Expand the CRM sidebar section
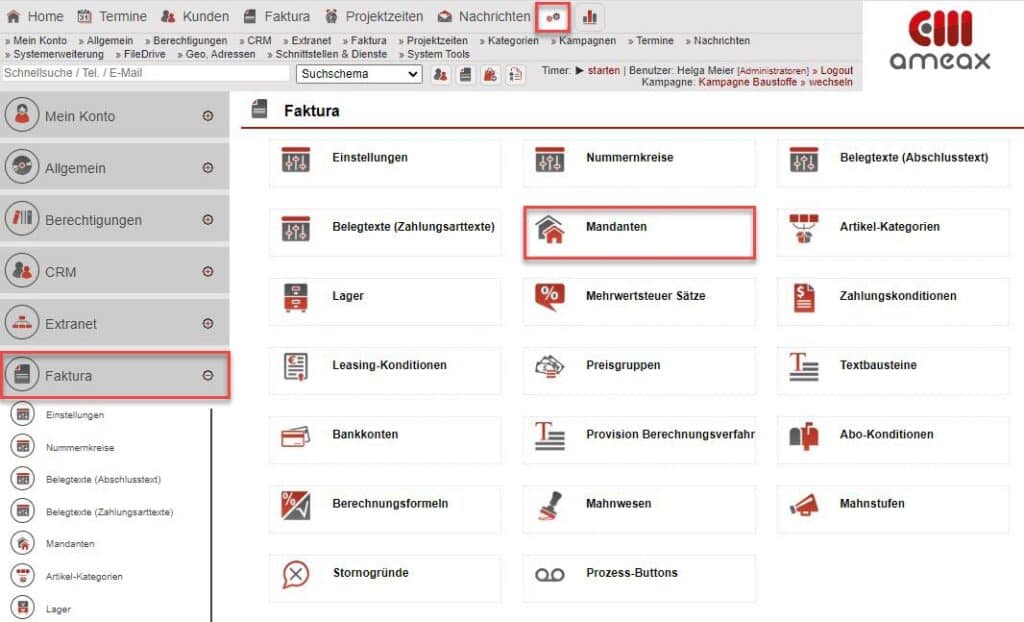Viewport: 1024px width, 622px height. click(x=206, y=270)
